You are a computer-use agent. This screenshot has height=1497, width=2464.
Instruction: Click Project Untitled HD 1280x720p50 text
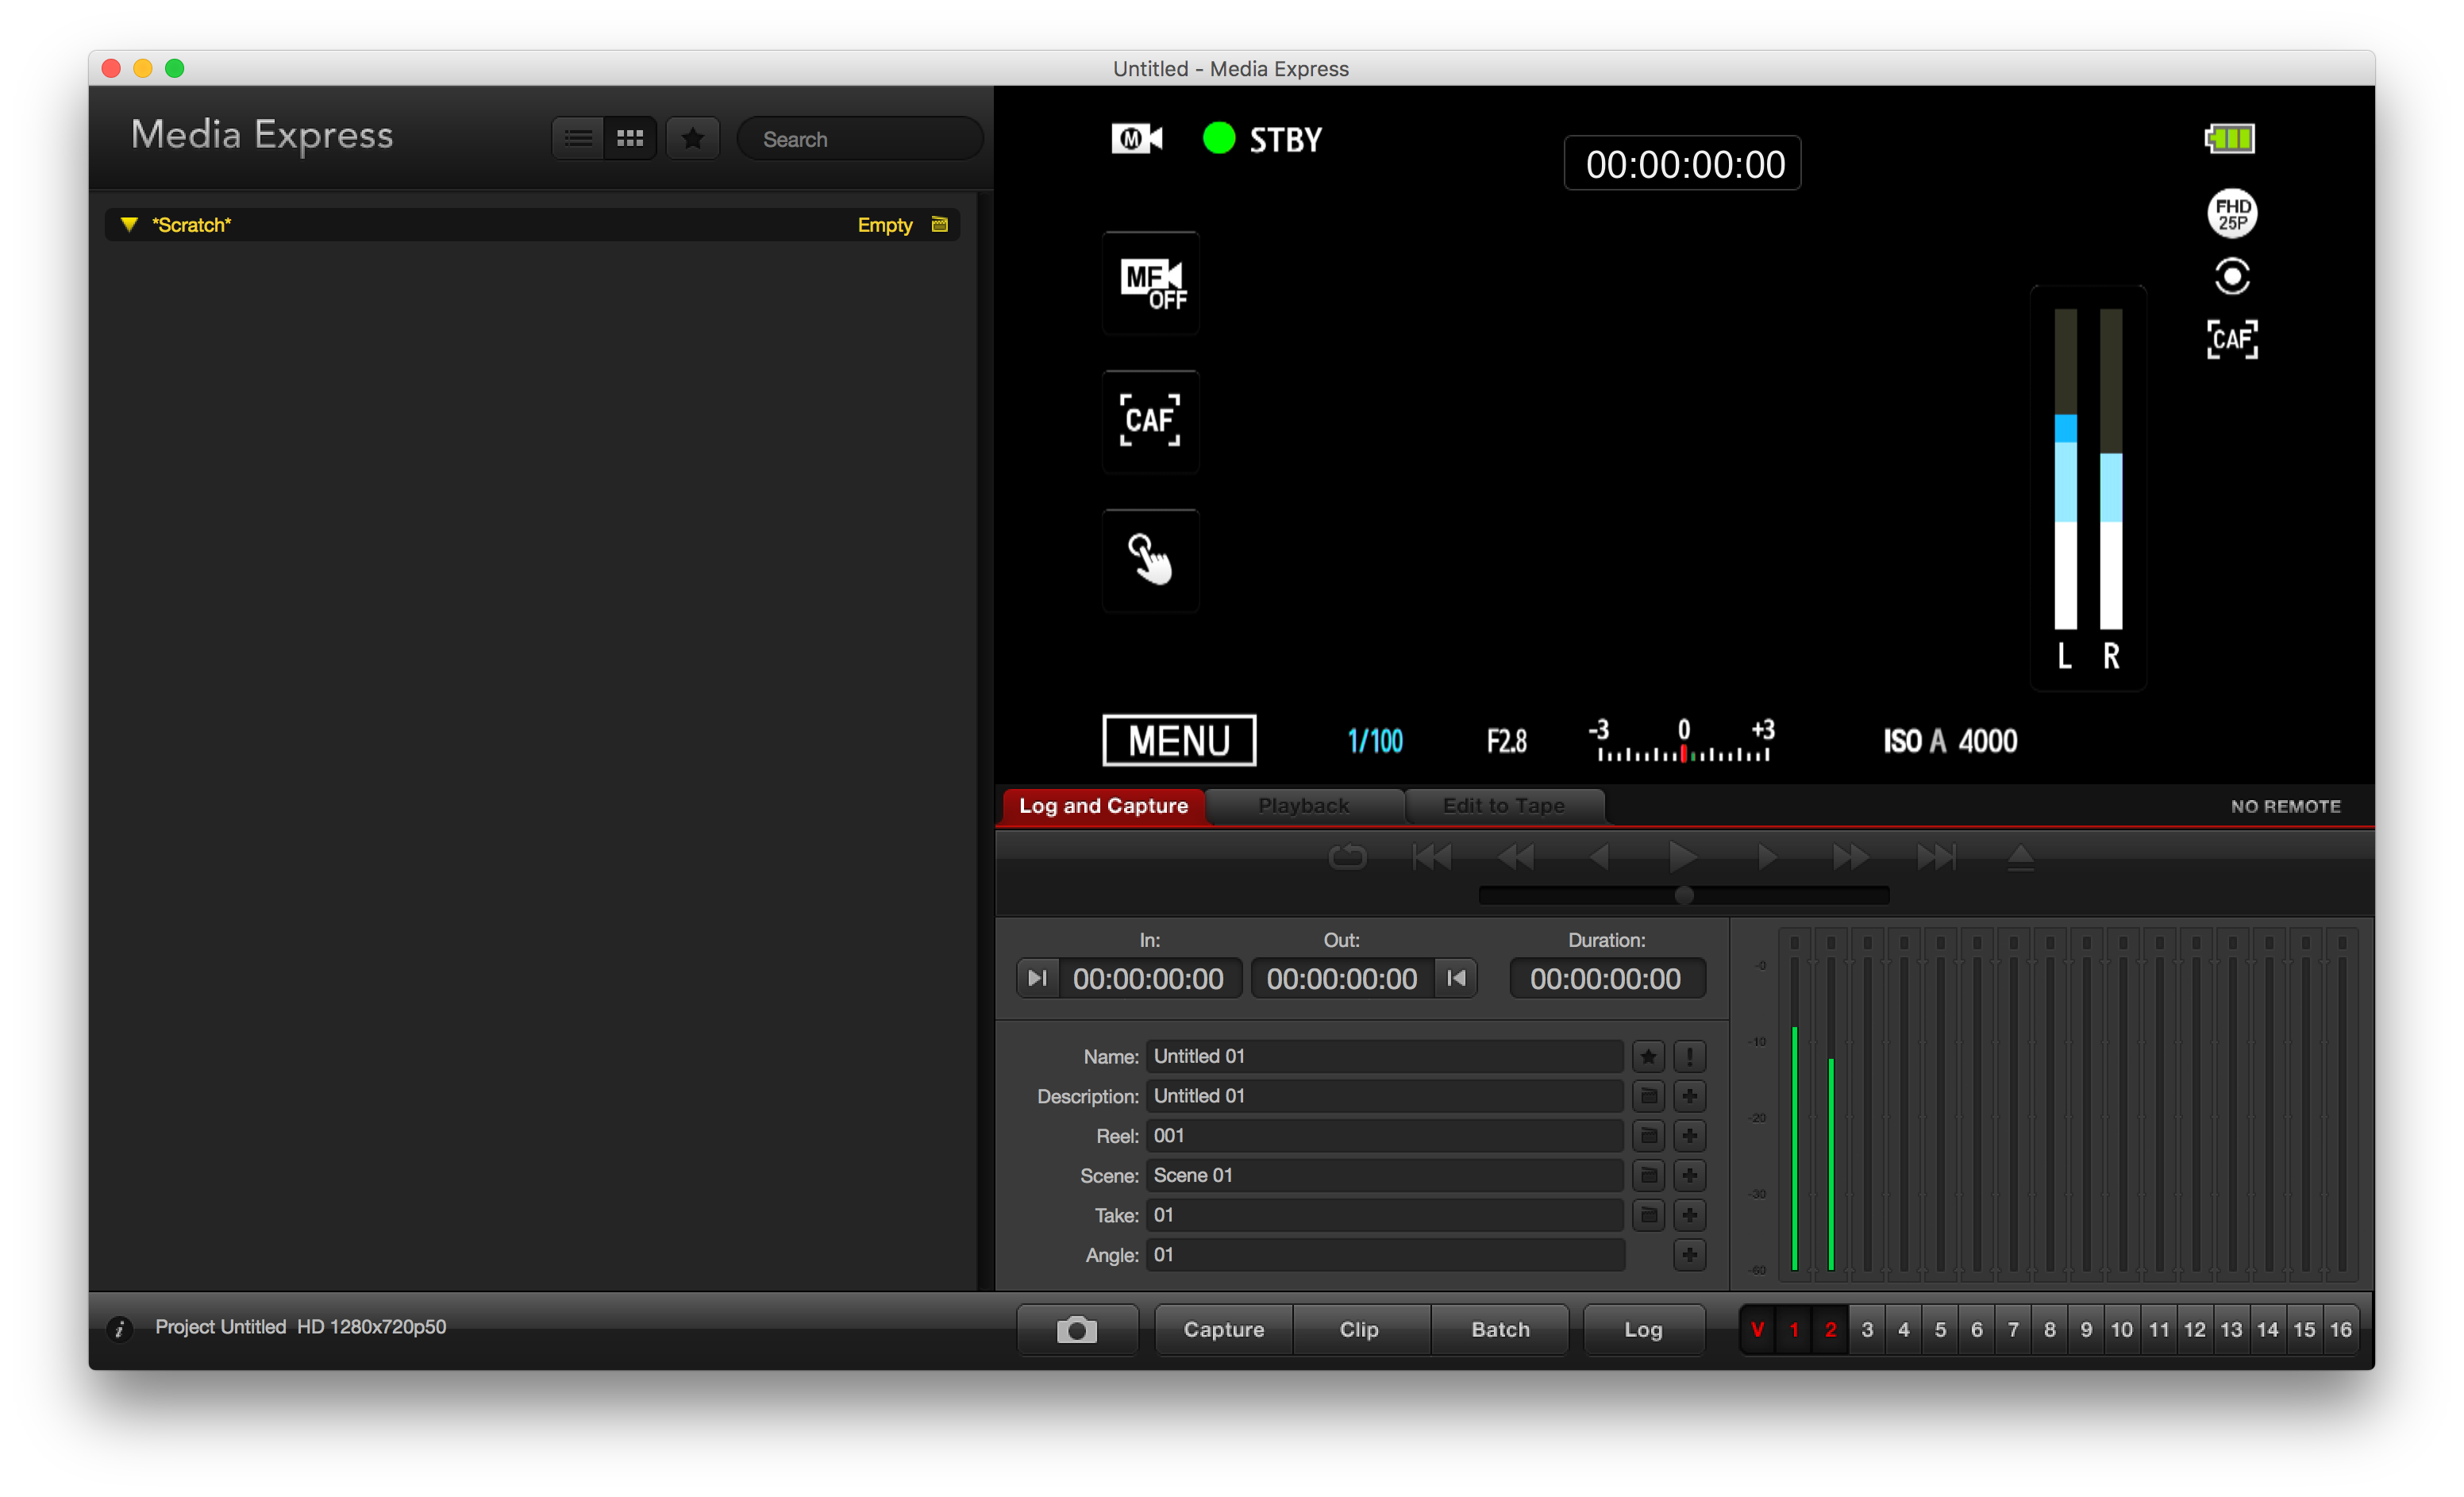coord(301,1327)
